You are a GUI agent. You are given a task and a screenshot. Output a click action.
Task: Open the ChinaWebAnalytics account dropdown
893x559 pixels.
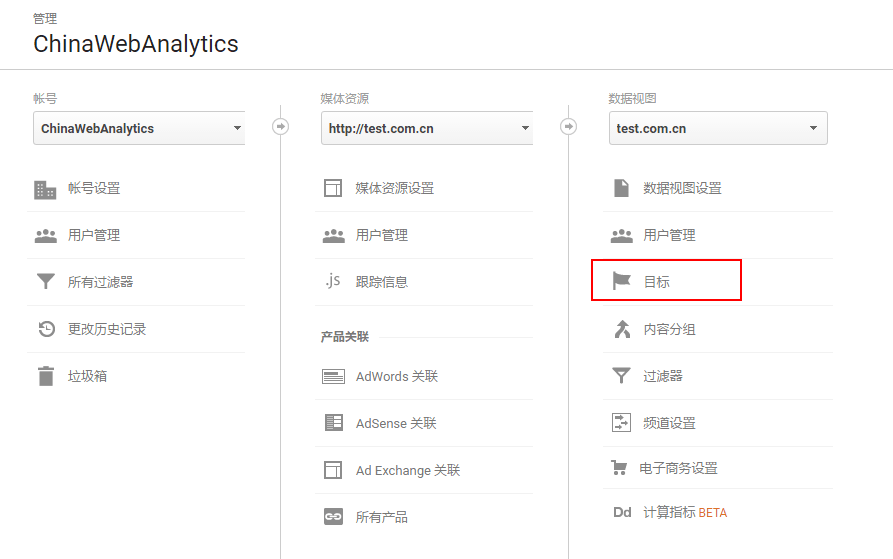[x=139, y=128]
